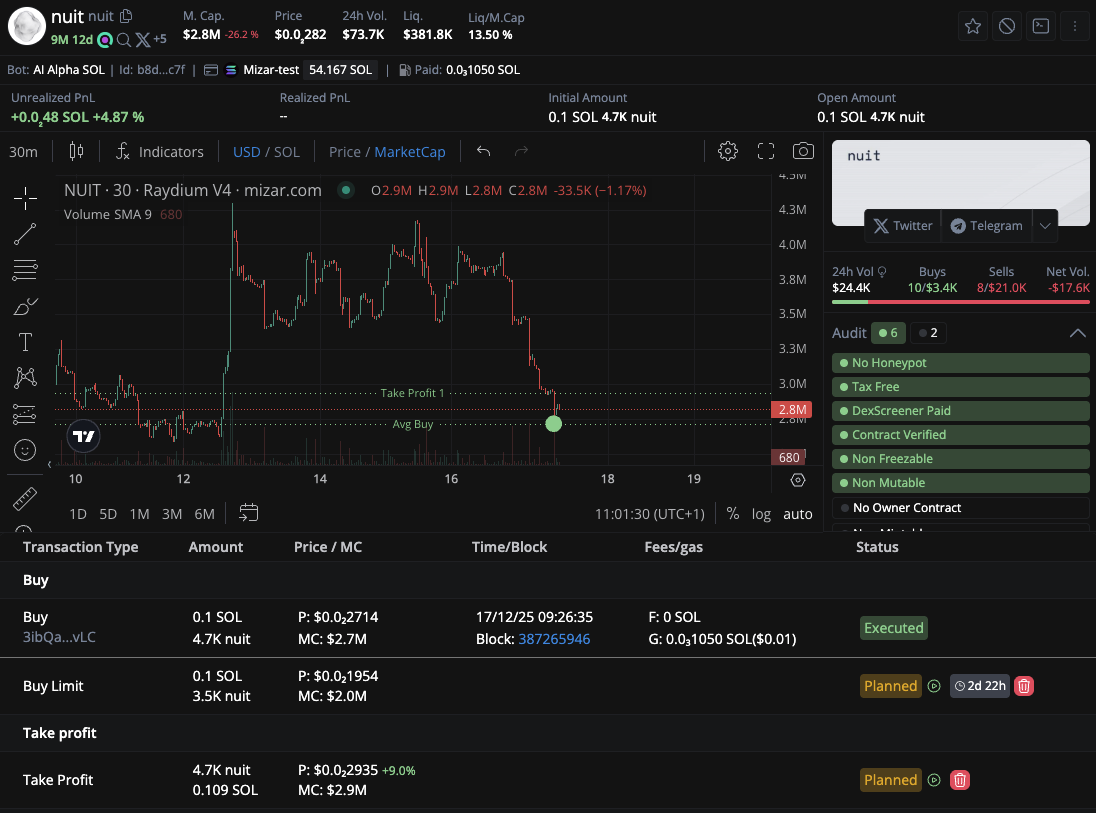1096x813 pixels.
Task: Expand more social links dropdown
Action: tap(1045, 226)
